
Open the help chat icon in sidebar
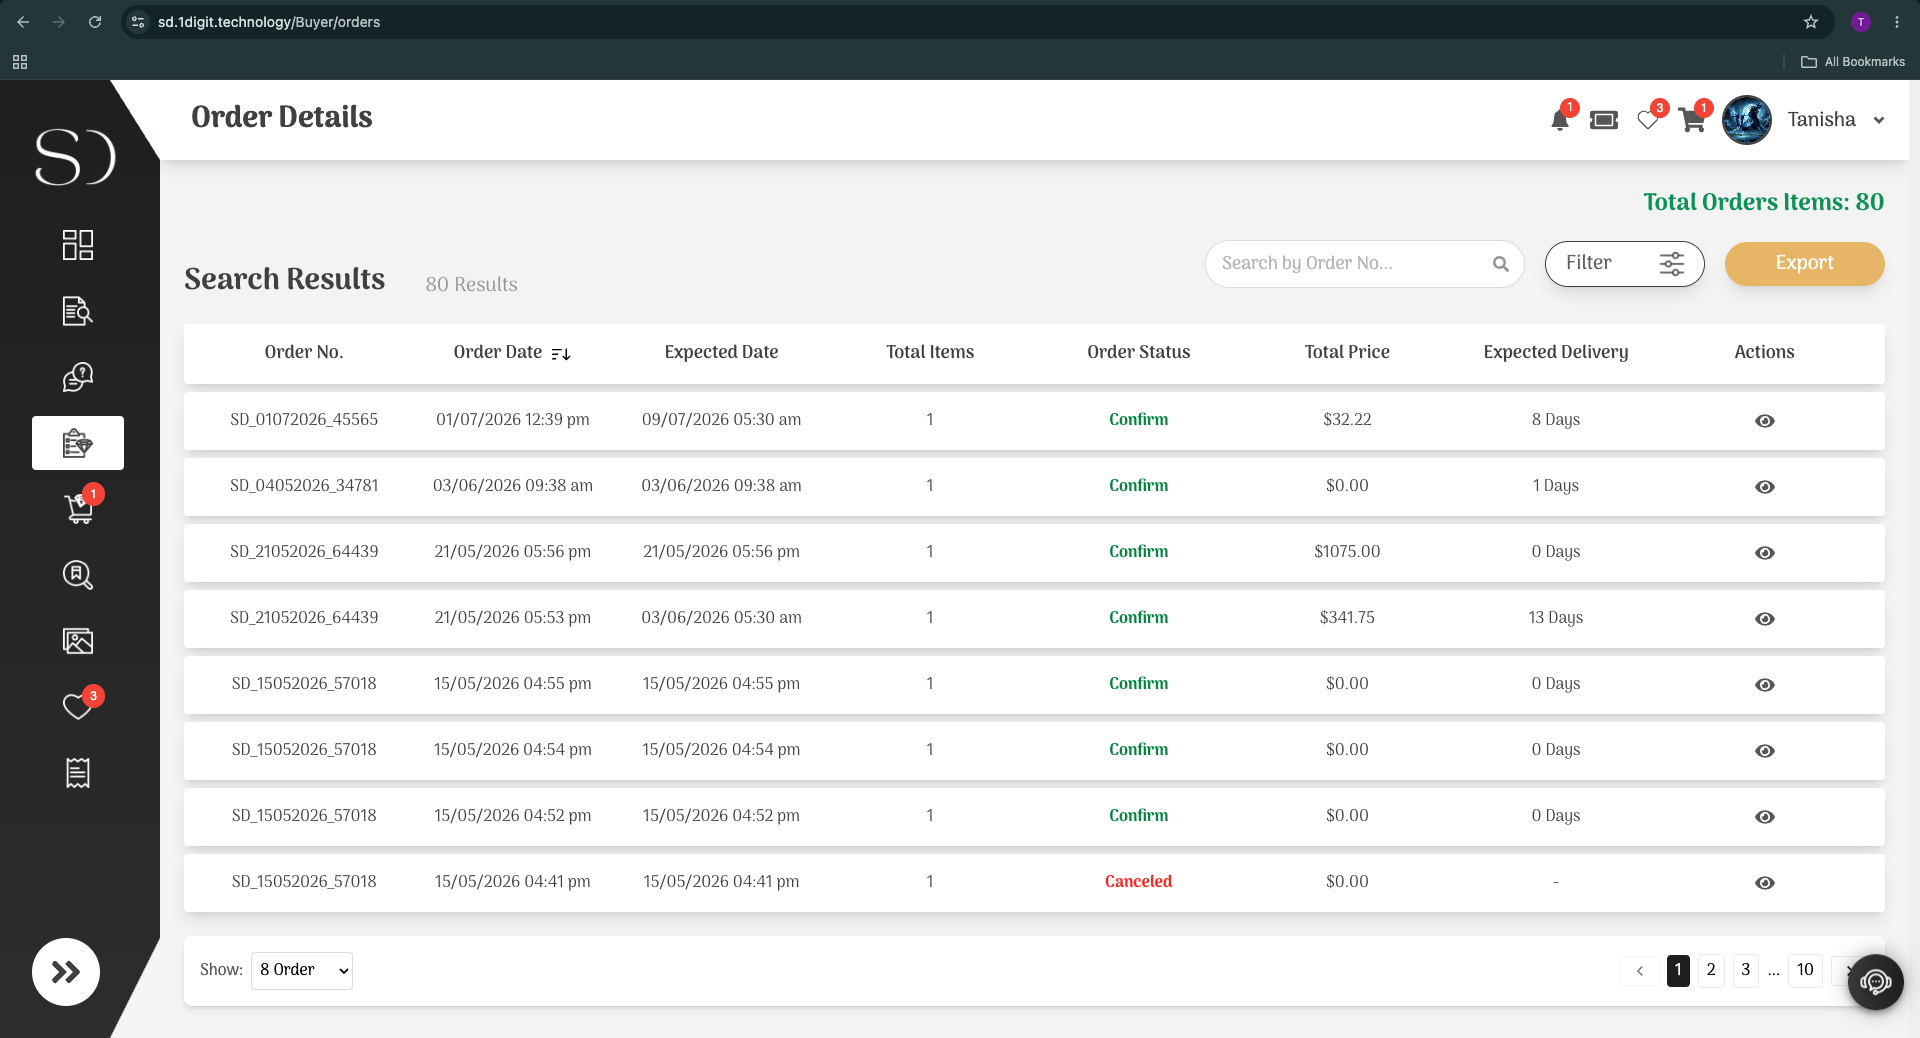click(x=78, y=377)
